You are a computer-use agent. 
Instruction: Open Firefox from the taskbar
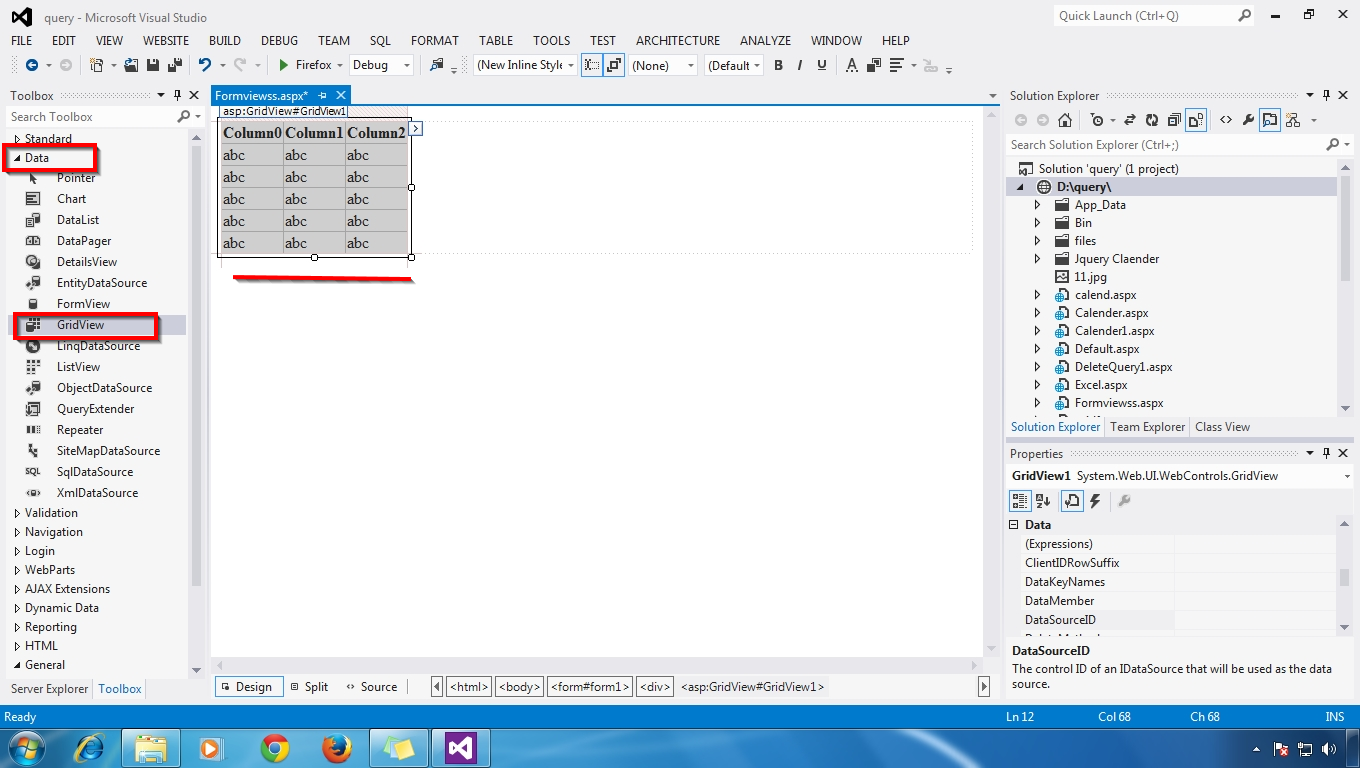coord(337,748)
